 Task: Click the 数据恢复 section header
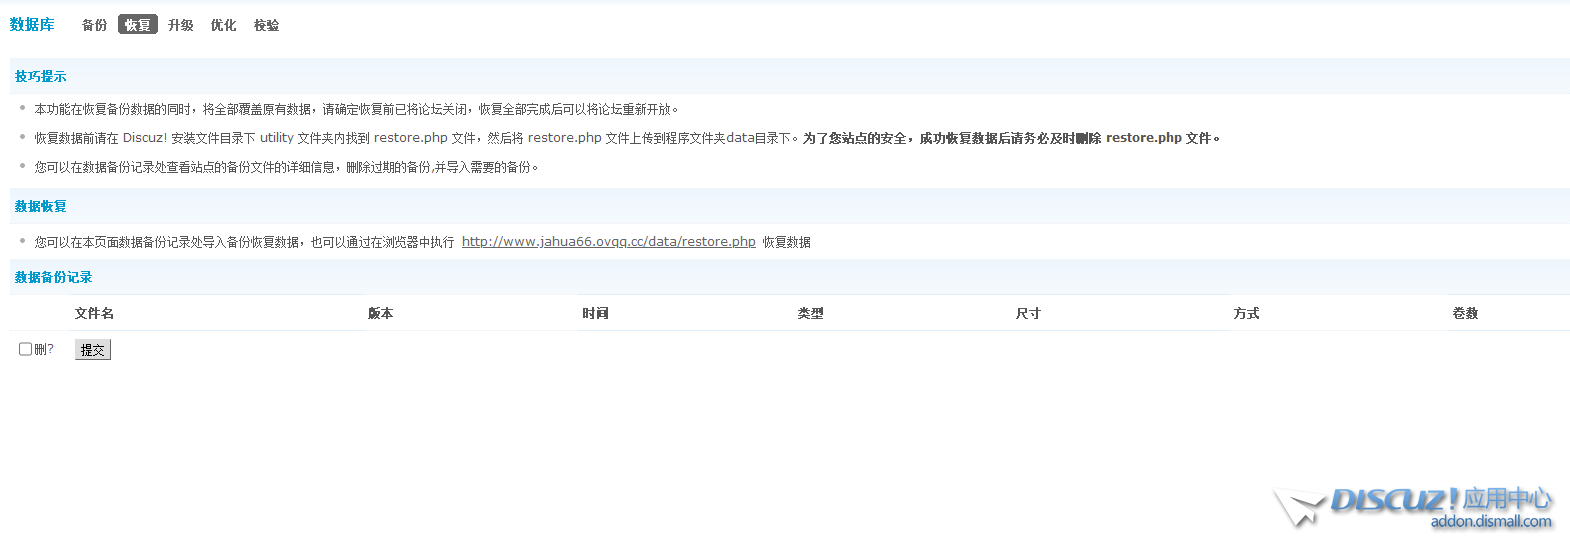pyautogui.click(x=41, y=206)
